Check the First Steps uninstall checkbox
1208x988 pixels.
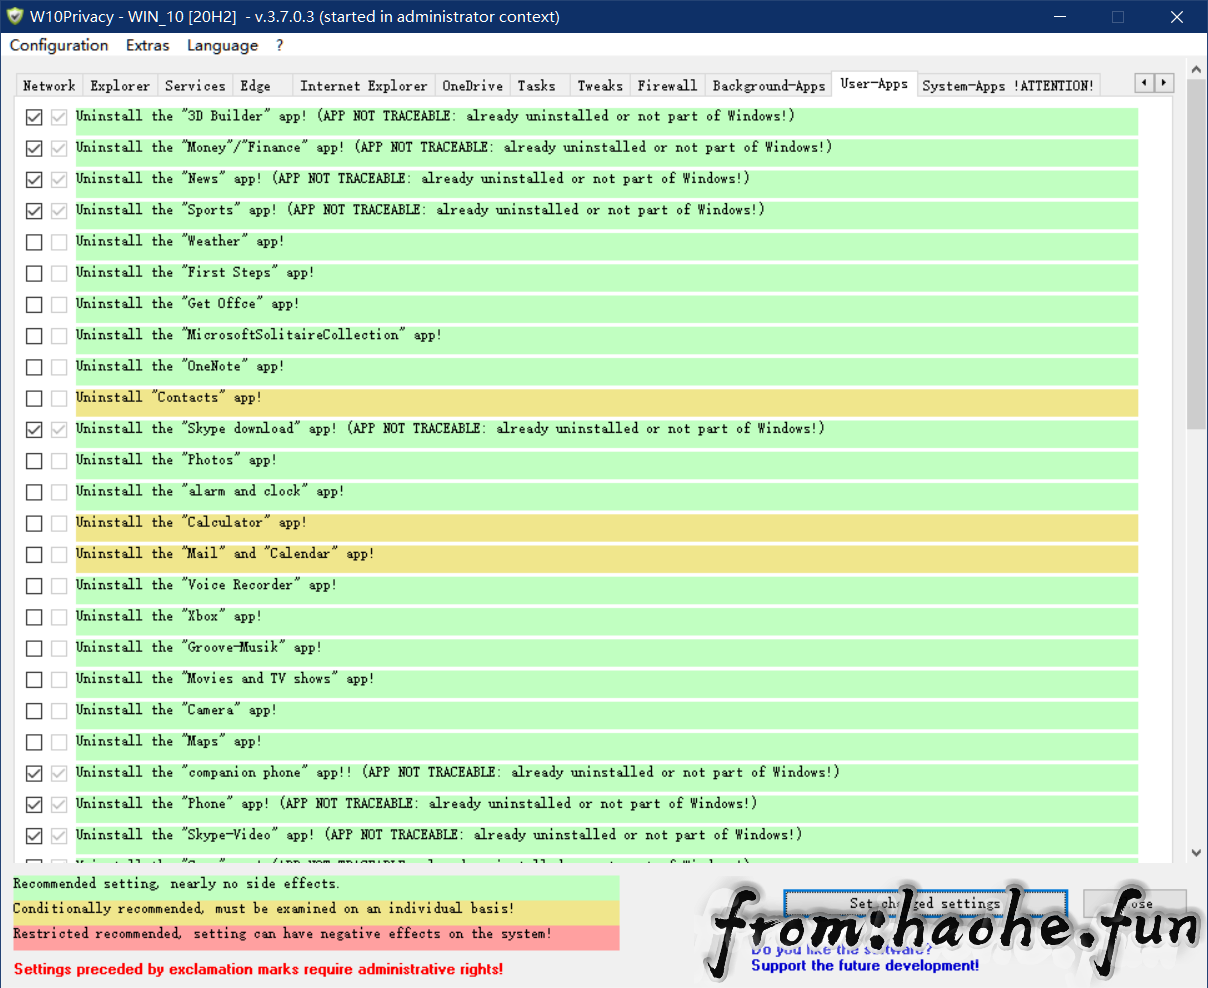34,273
